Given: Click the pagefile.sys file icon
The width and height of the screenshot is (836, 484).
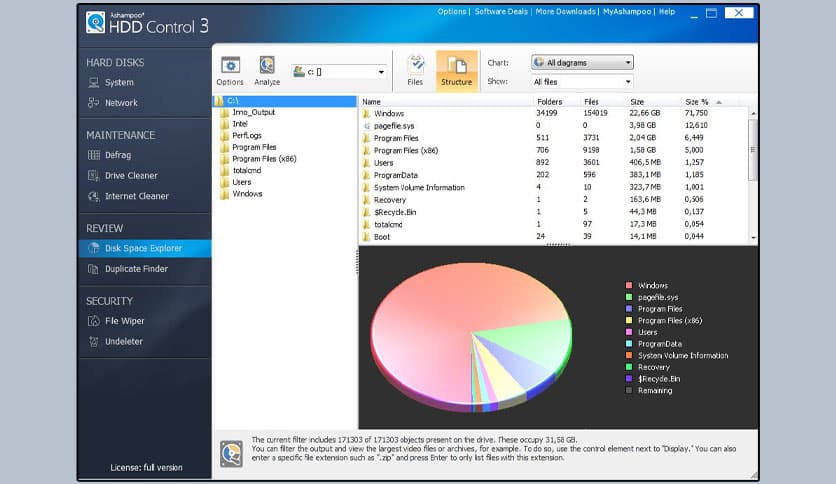Looking at the screenshot, I should 366,126.
